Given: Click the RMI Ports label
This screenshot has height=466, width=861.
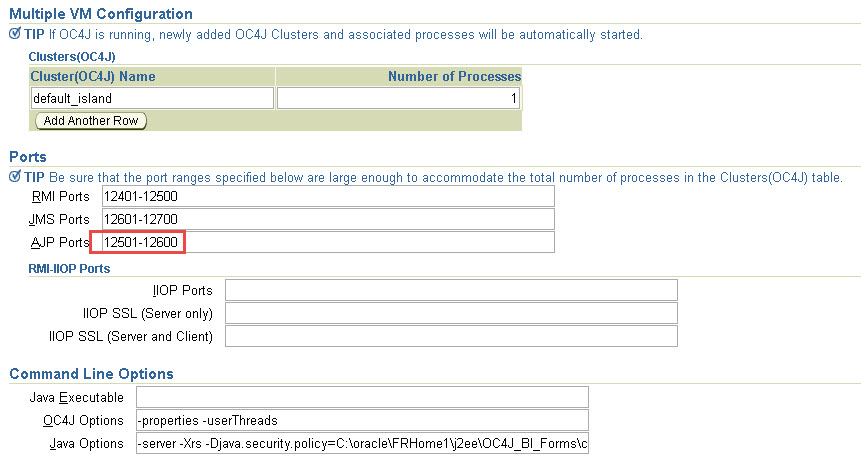Looking at the screenshot, I should (x=61, y=196).
